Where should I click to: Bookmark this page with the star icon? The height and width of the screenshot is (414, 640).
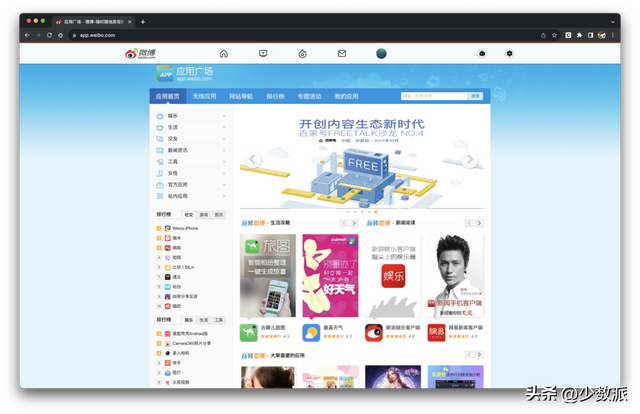coord(554,35)
